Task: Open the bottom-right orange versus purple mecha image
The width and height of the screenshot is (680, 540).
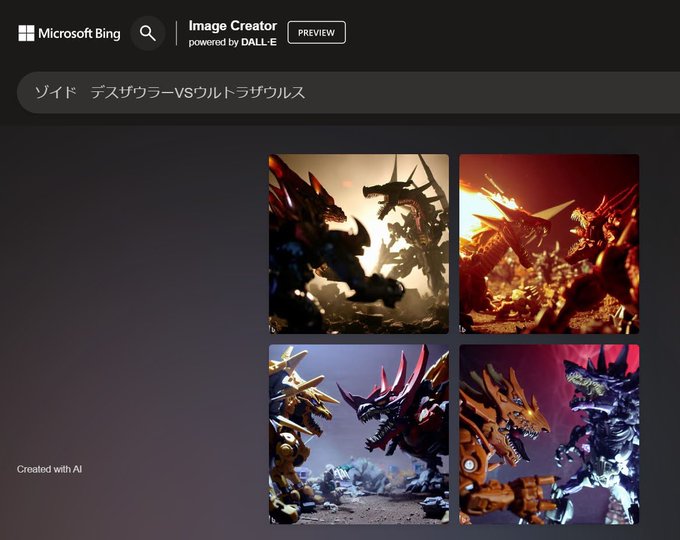Action: pos(549,434)
